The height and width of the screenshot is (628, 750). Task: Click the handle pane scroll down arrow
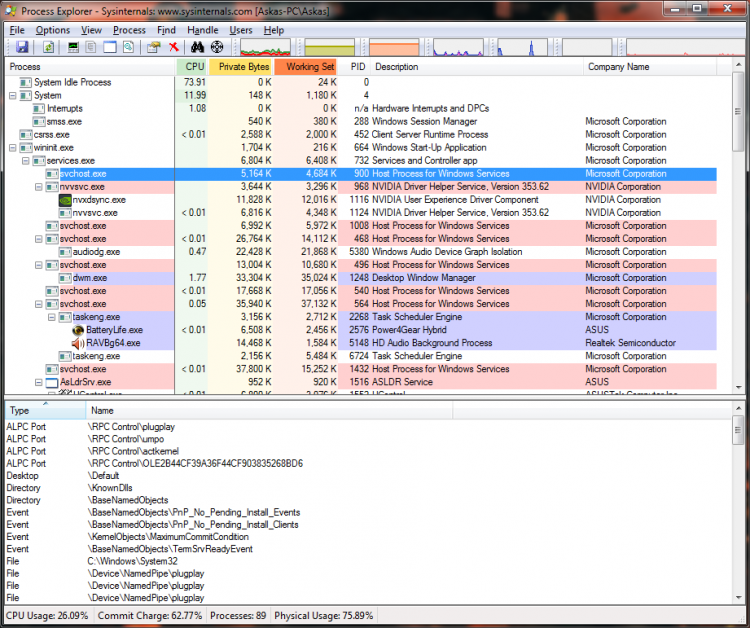(738, 597)
